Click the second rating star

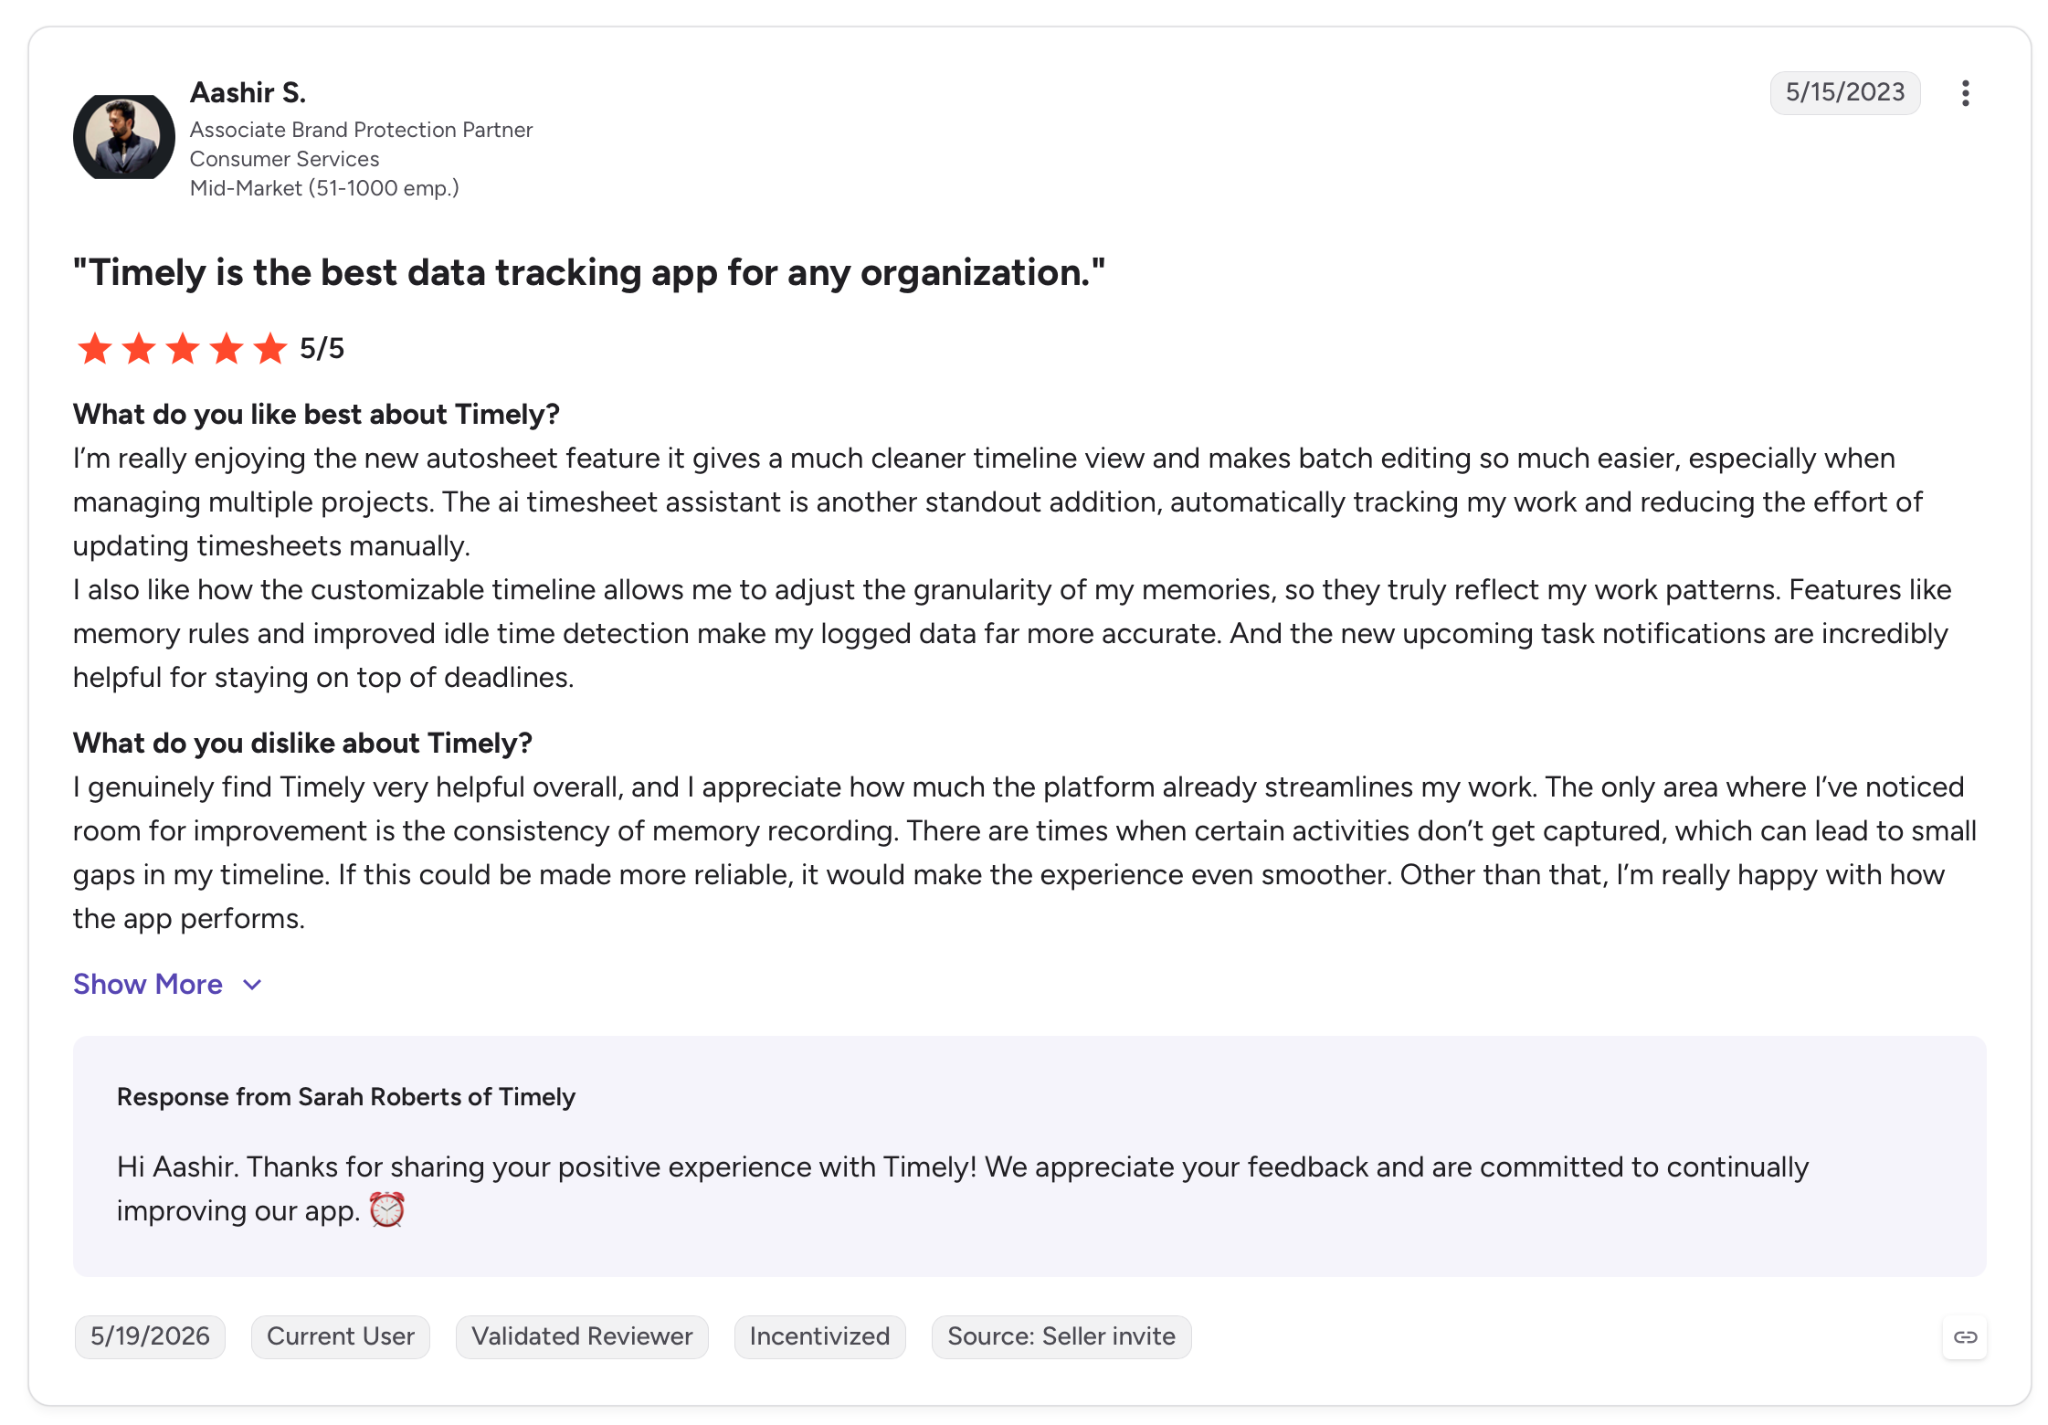coord(139,349)
